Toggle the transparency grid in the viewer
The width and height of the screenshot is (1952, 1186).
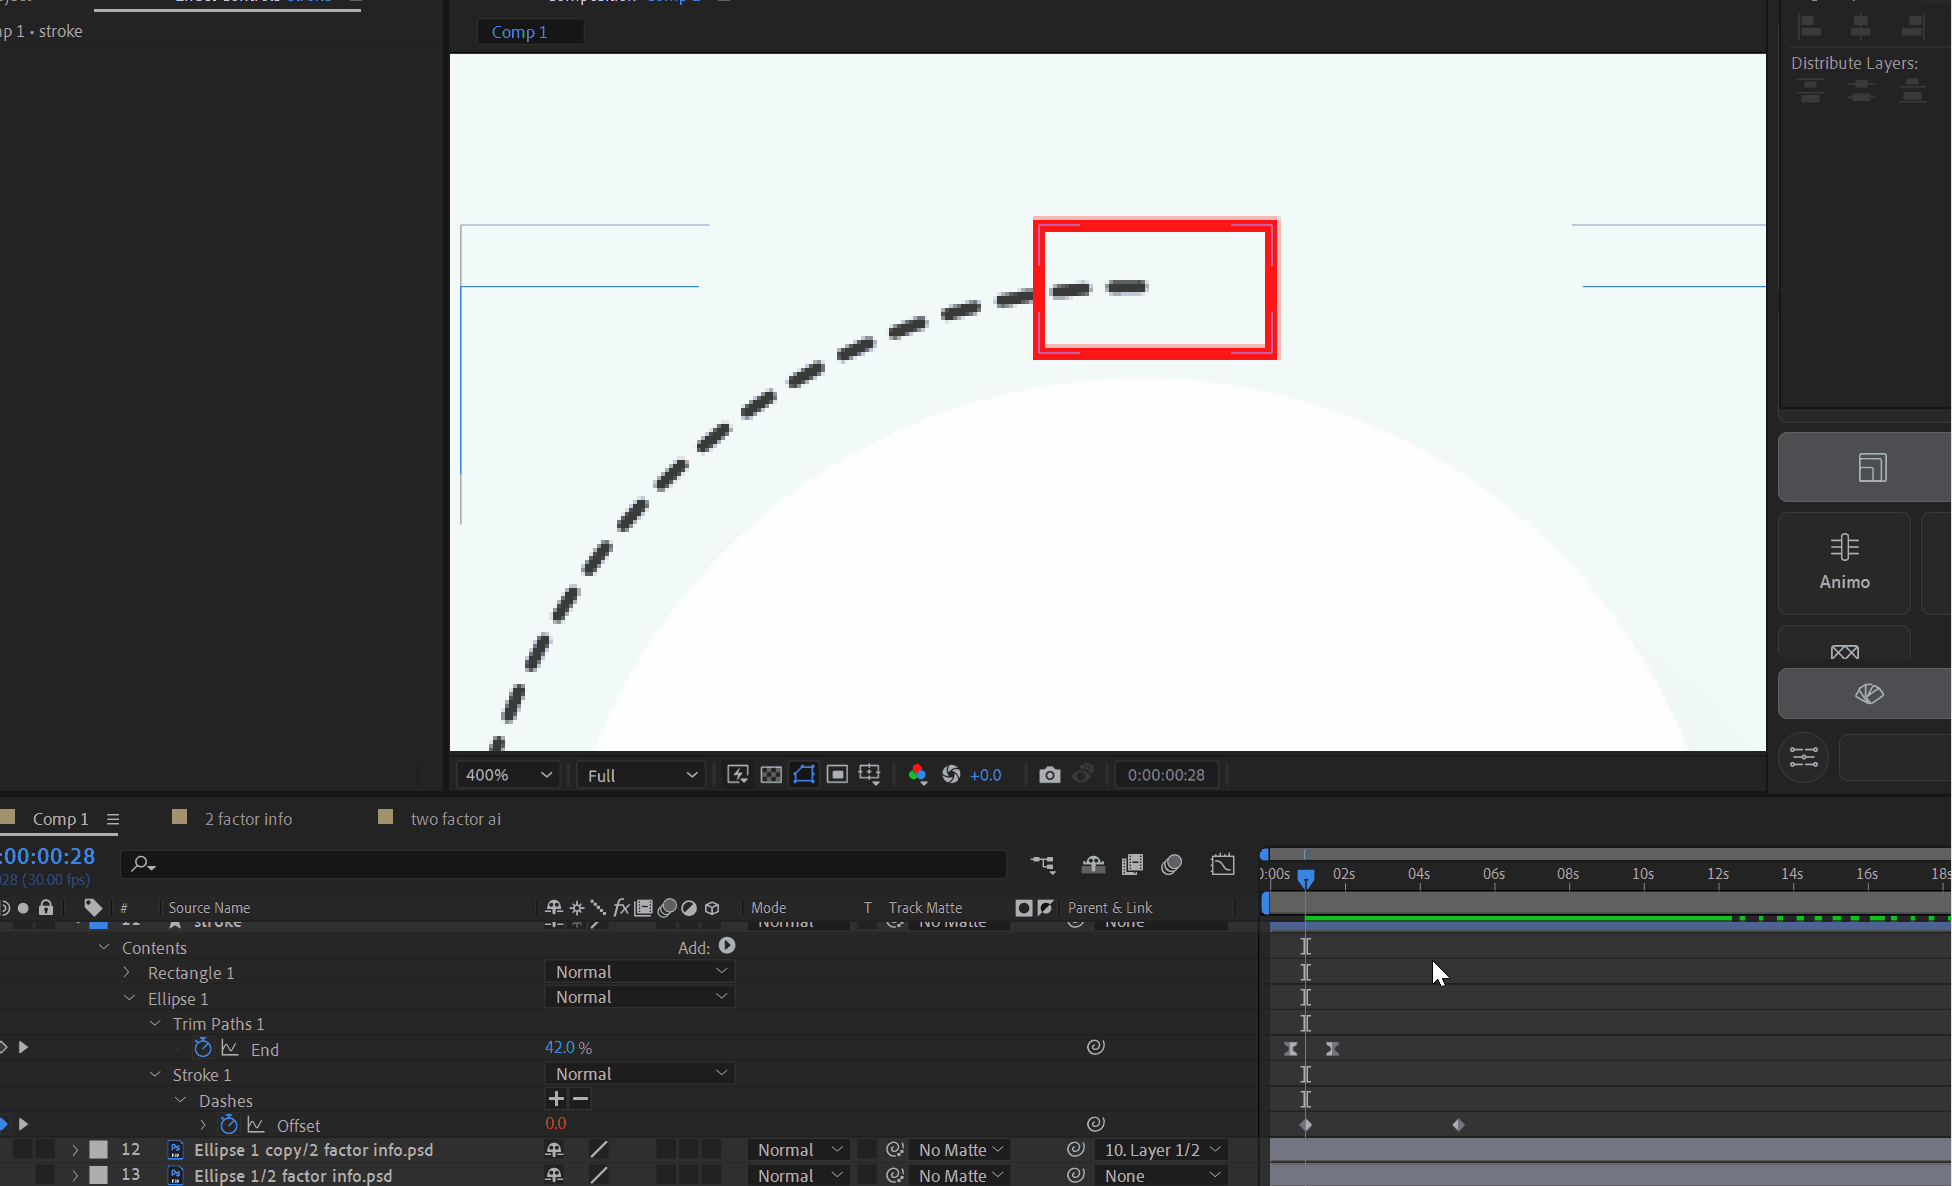coord(771,775)
